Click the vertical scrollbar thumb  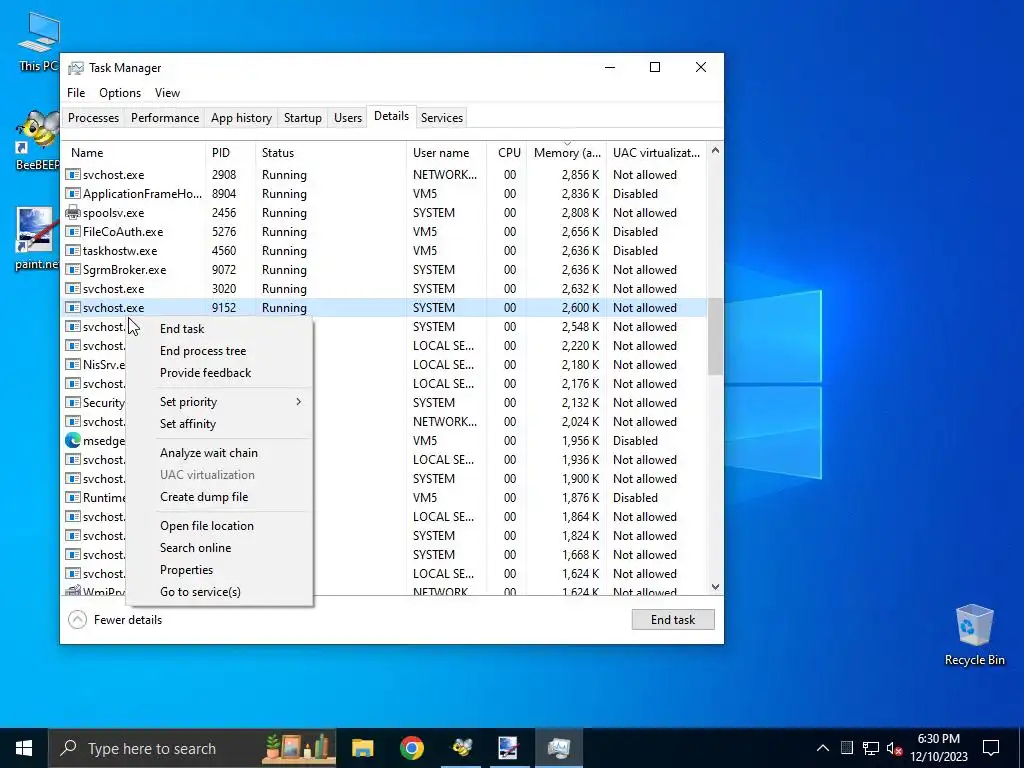715,337
